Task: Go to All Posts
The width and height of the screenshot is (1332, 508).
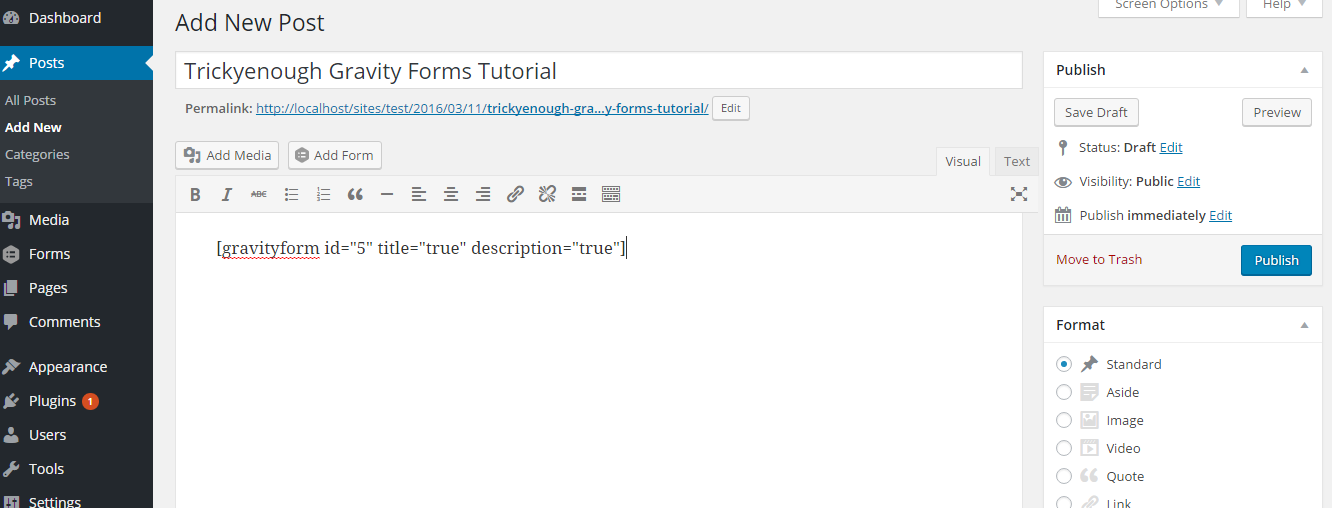Action: click(x=30, y=100)
